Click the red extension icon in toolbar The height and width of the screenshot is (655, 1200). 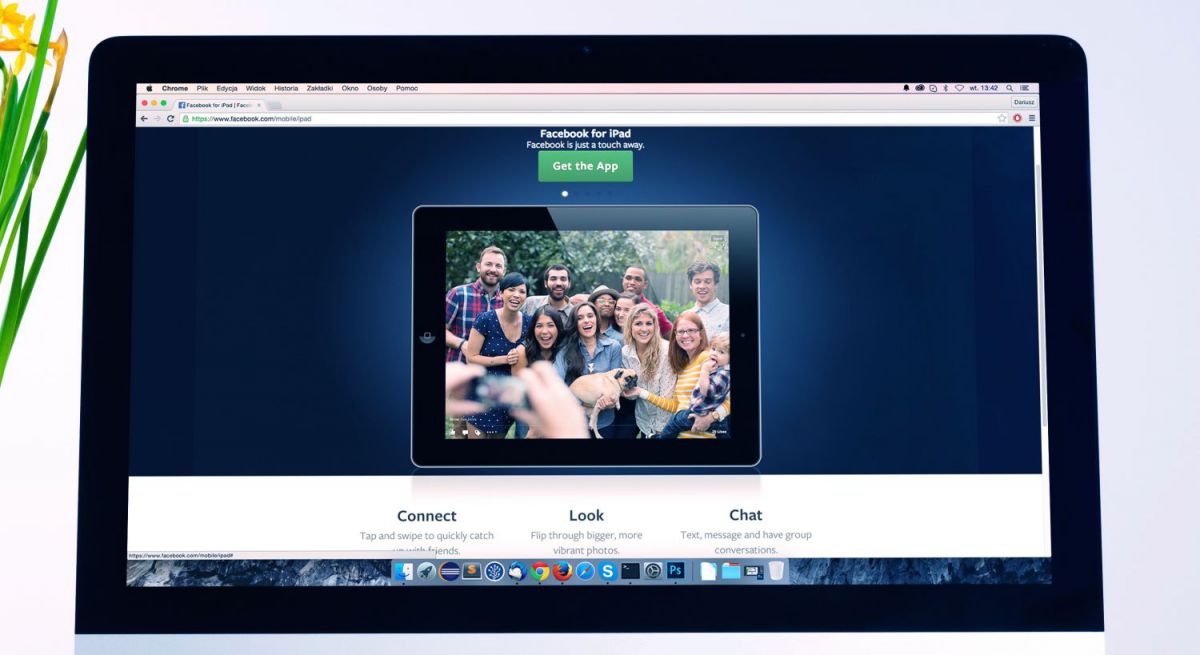click(1017, 118)
